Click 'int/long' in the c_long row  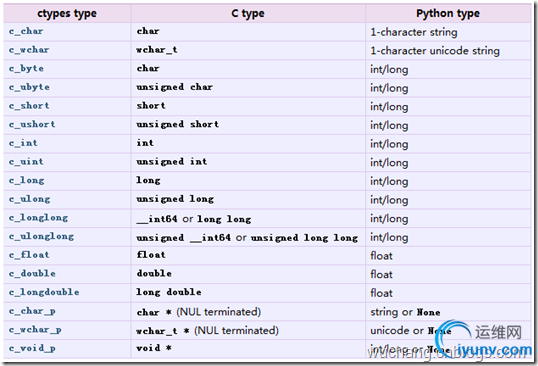(x=389, y=181)
